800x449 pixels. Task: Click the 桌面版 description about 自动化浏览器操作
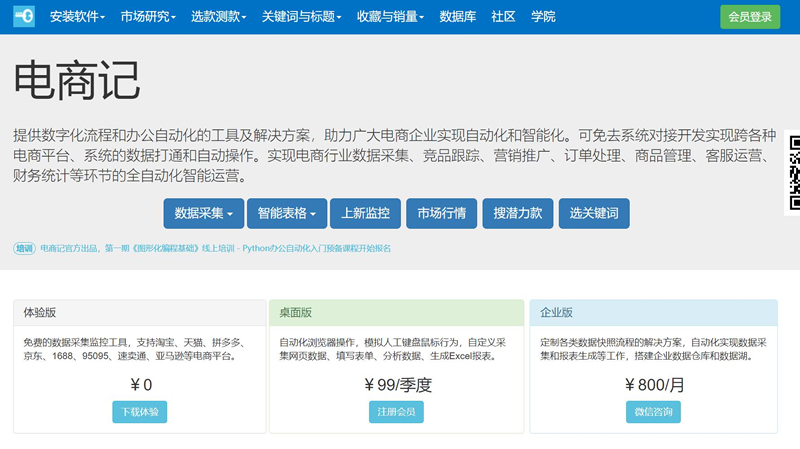click(392, 349)
